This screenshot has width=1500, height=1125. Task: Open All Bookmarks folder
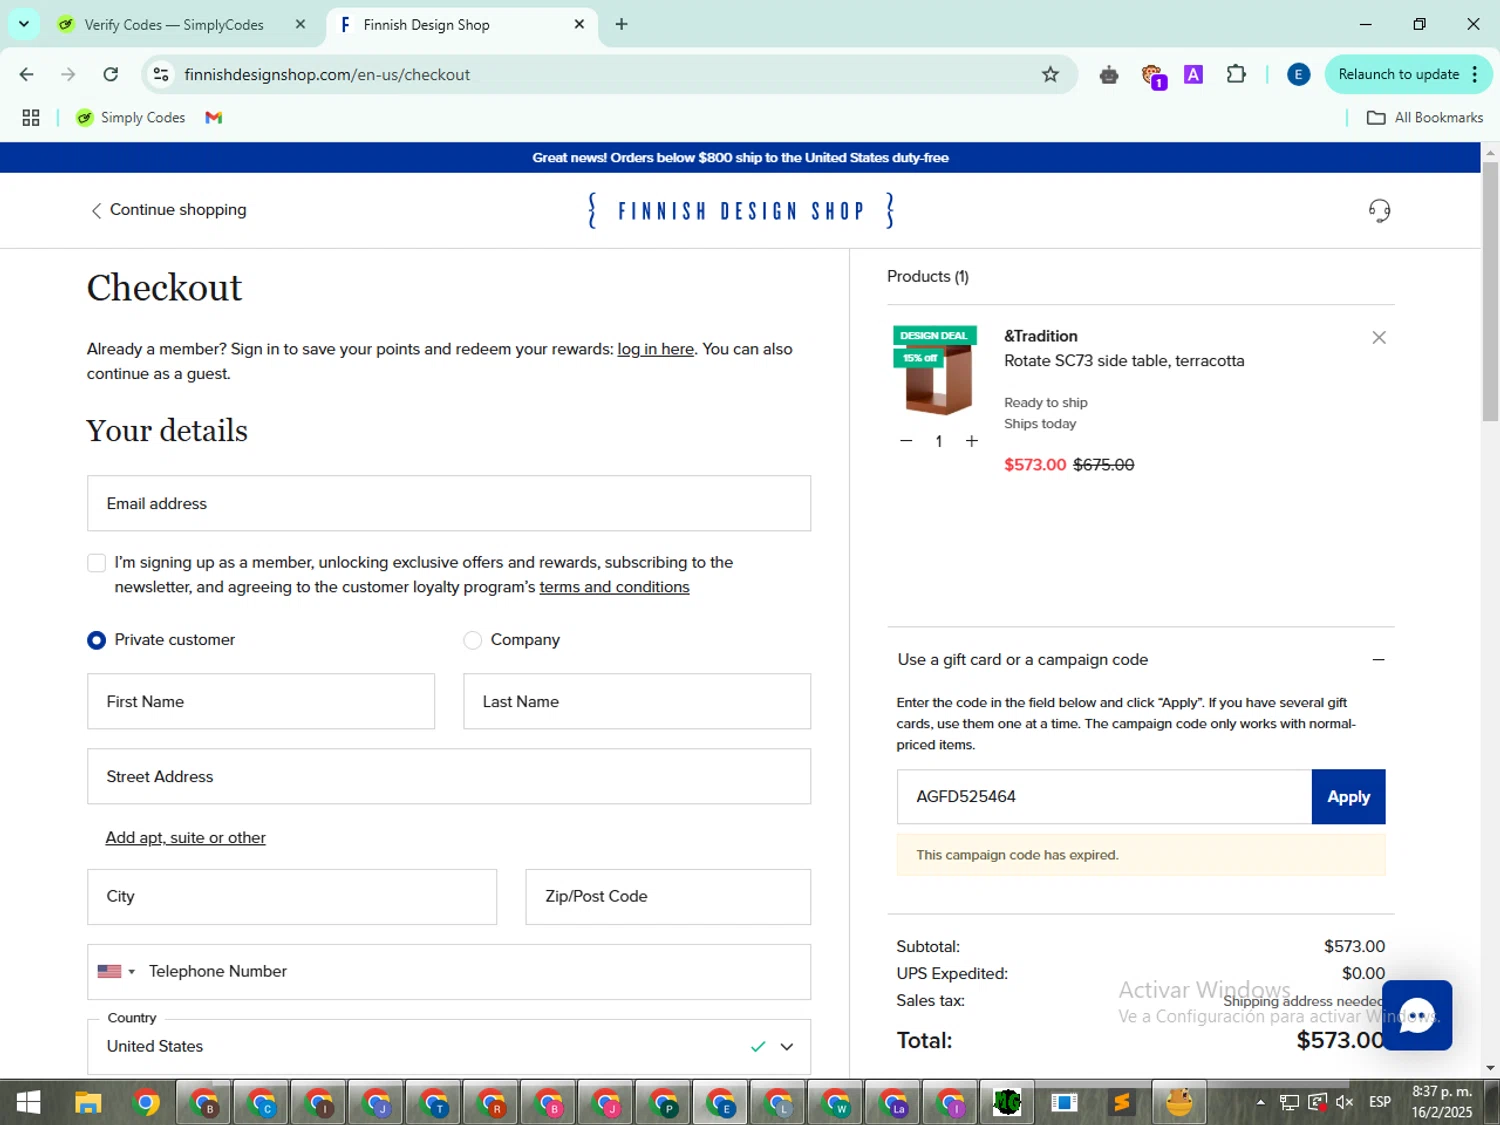tap(1424, 118)
